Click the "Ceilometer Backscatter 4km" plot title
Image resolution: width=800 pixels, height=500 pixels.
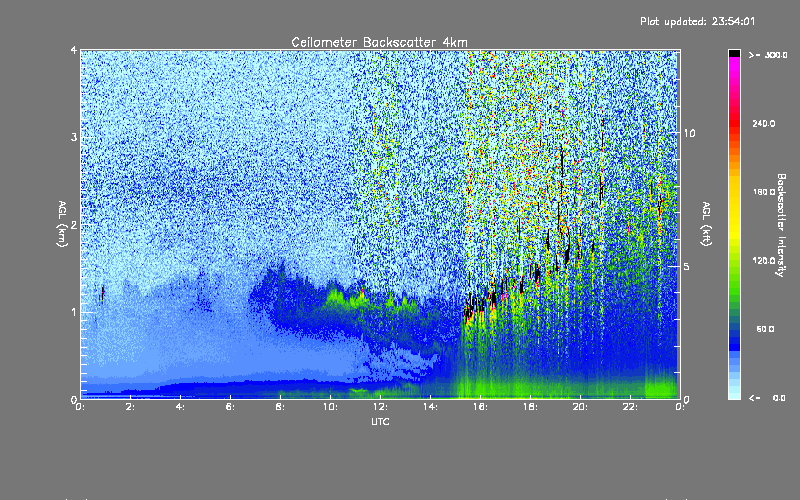tap(379, 42)
